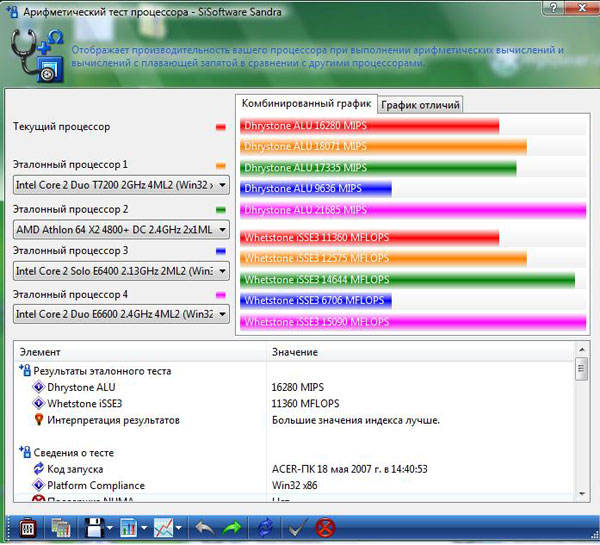Click the magenta Dhrystone ALU 21685 MIPS bar
The height and width of the screenshot is (545, 600).
[413, 210]
